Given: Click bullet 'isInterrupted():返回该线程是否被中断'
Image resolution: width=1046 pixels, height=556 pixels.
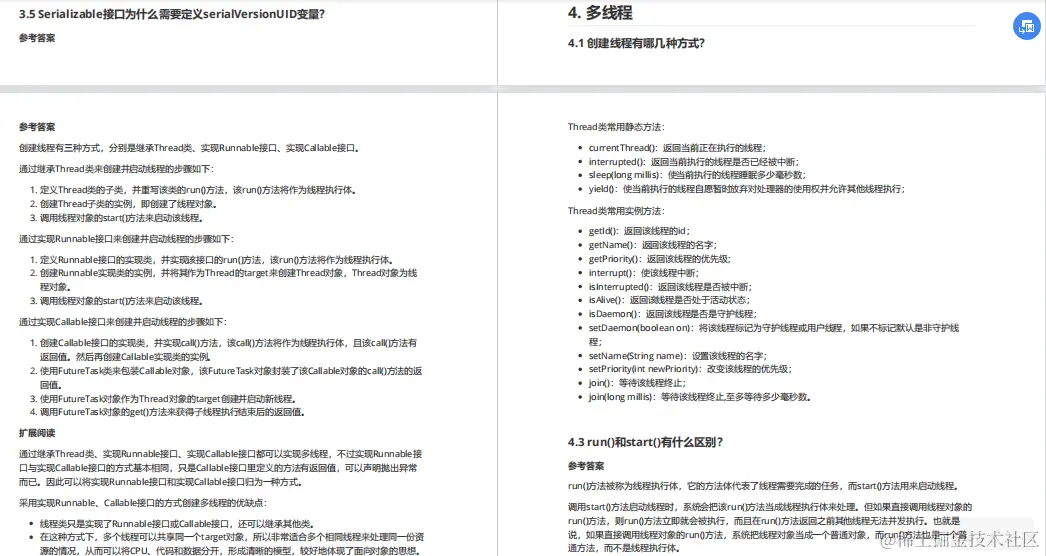Looking at the screenshot, I should point(670,287).
